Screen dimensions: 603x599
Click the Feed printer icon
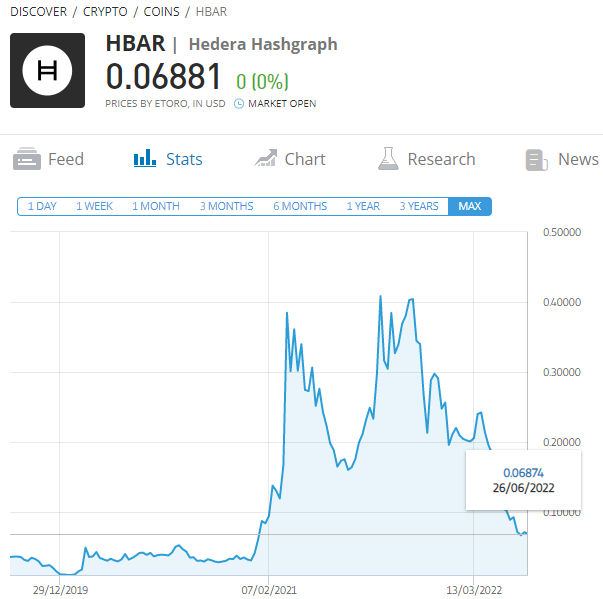(x=27, y=158)
